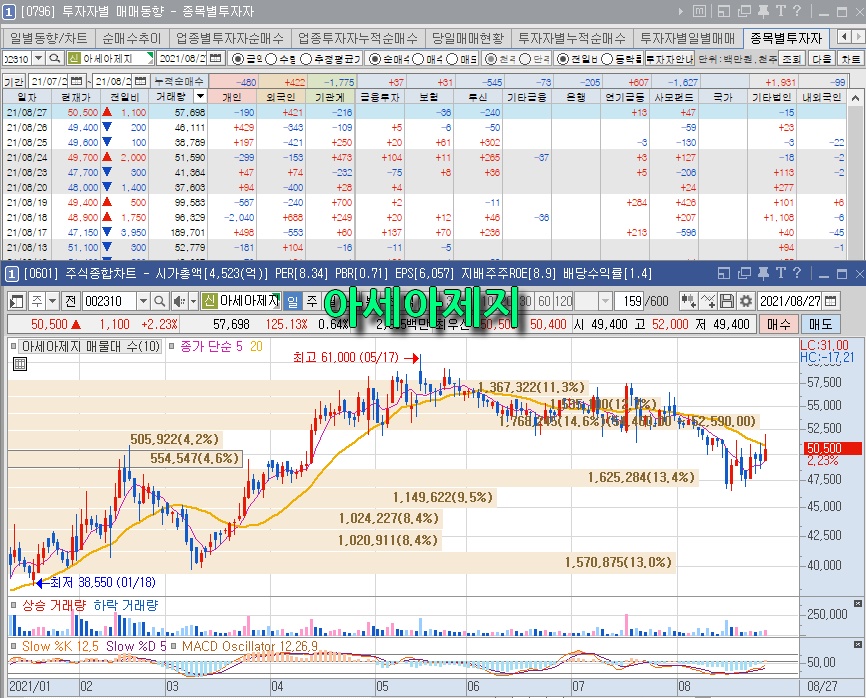Click the grid table icon under the chart legend
Image resolution: width=866 pixels, height=698 pixels.
(20, 364)
